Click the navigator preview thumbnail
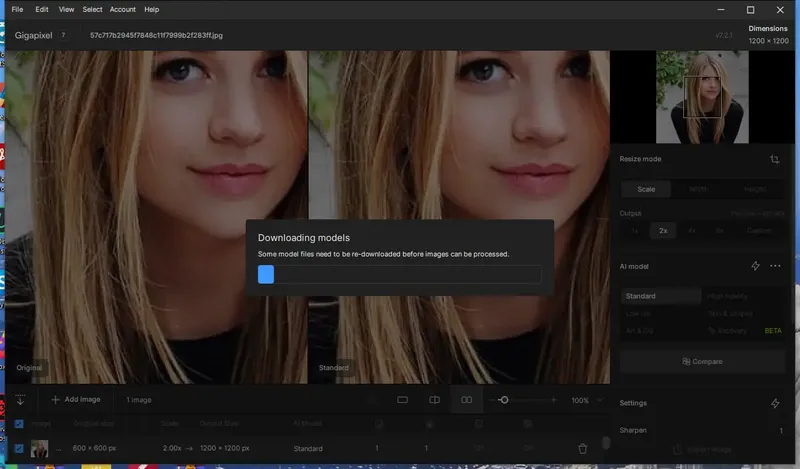 coord(701,98)
